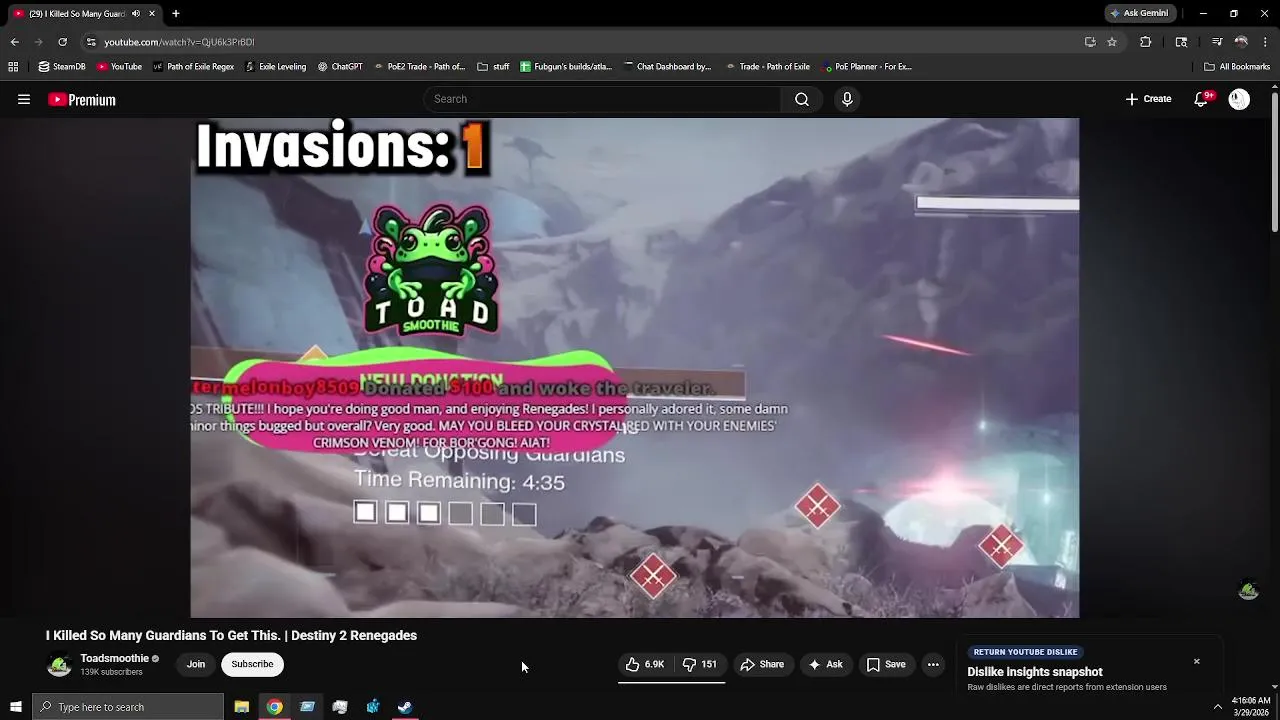1280x720 pixels.
Task: Click the install/cast icon in address bar
Action: pos(1090,42)
